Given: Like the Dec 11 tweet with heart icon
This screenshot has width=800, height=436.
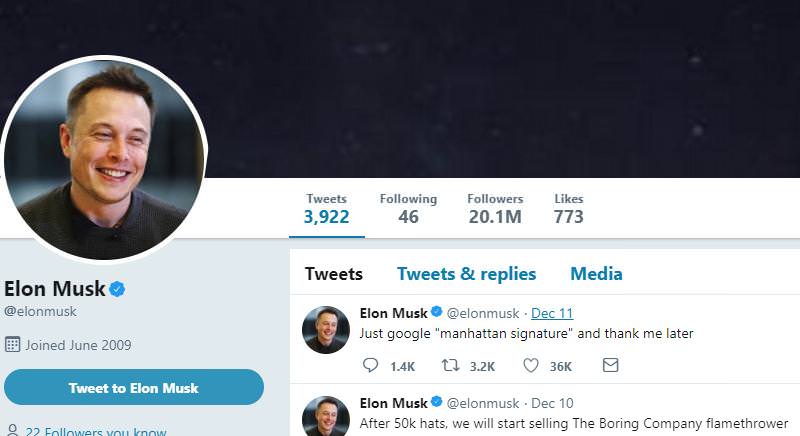Looking at the screenshot, I should coord(531,365).
